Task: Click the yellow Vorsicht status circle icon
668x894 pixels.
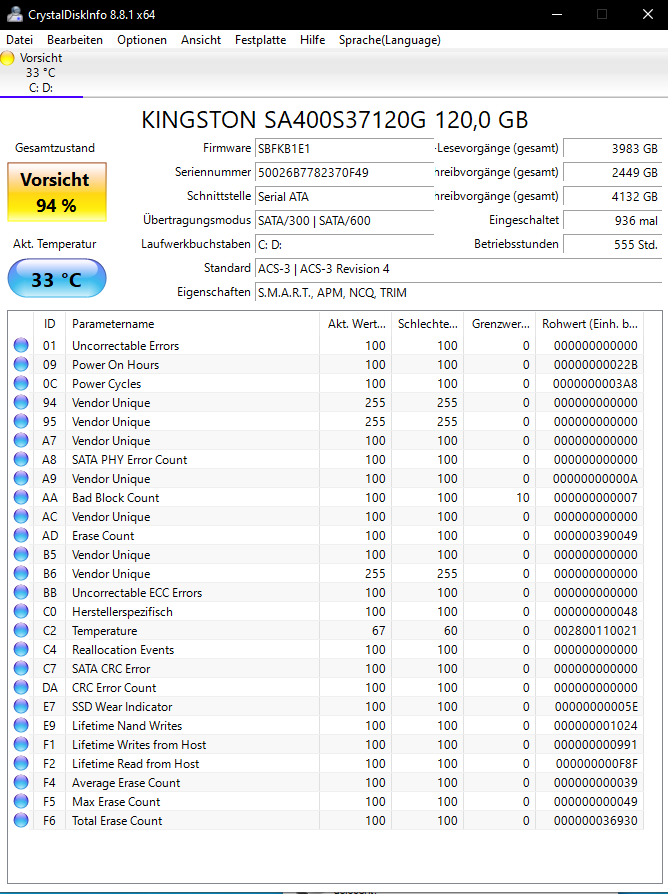Action: point(7,58)
